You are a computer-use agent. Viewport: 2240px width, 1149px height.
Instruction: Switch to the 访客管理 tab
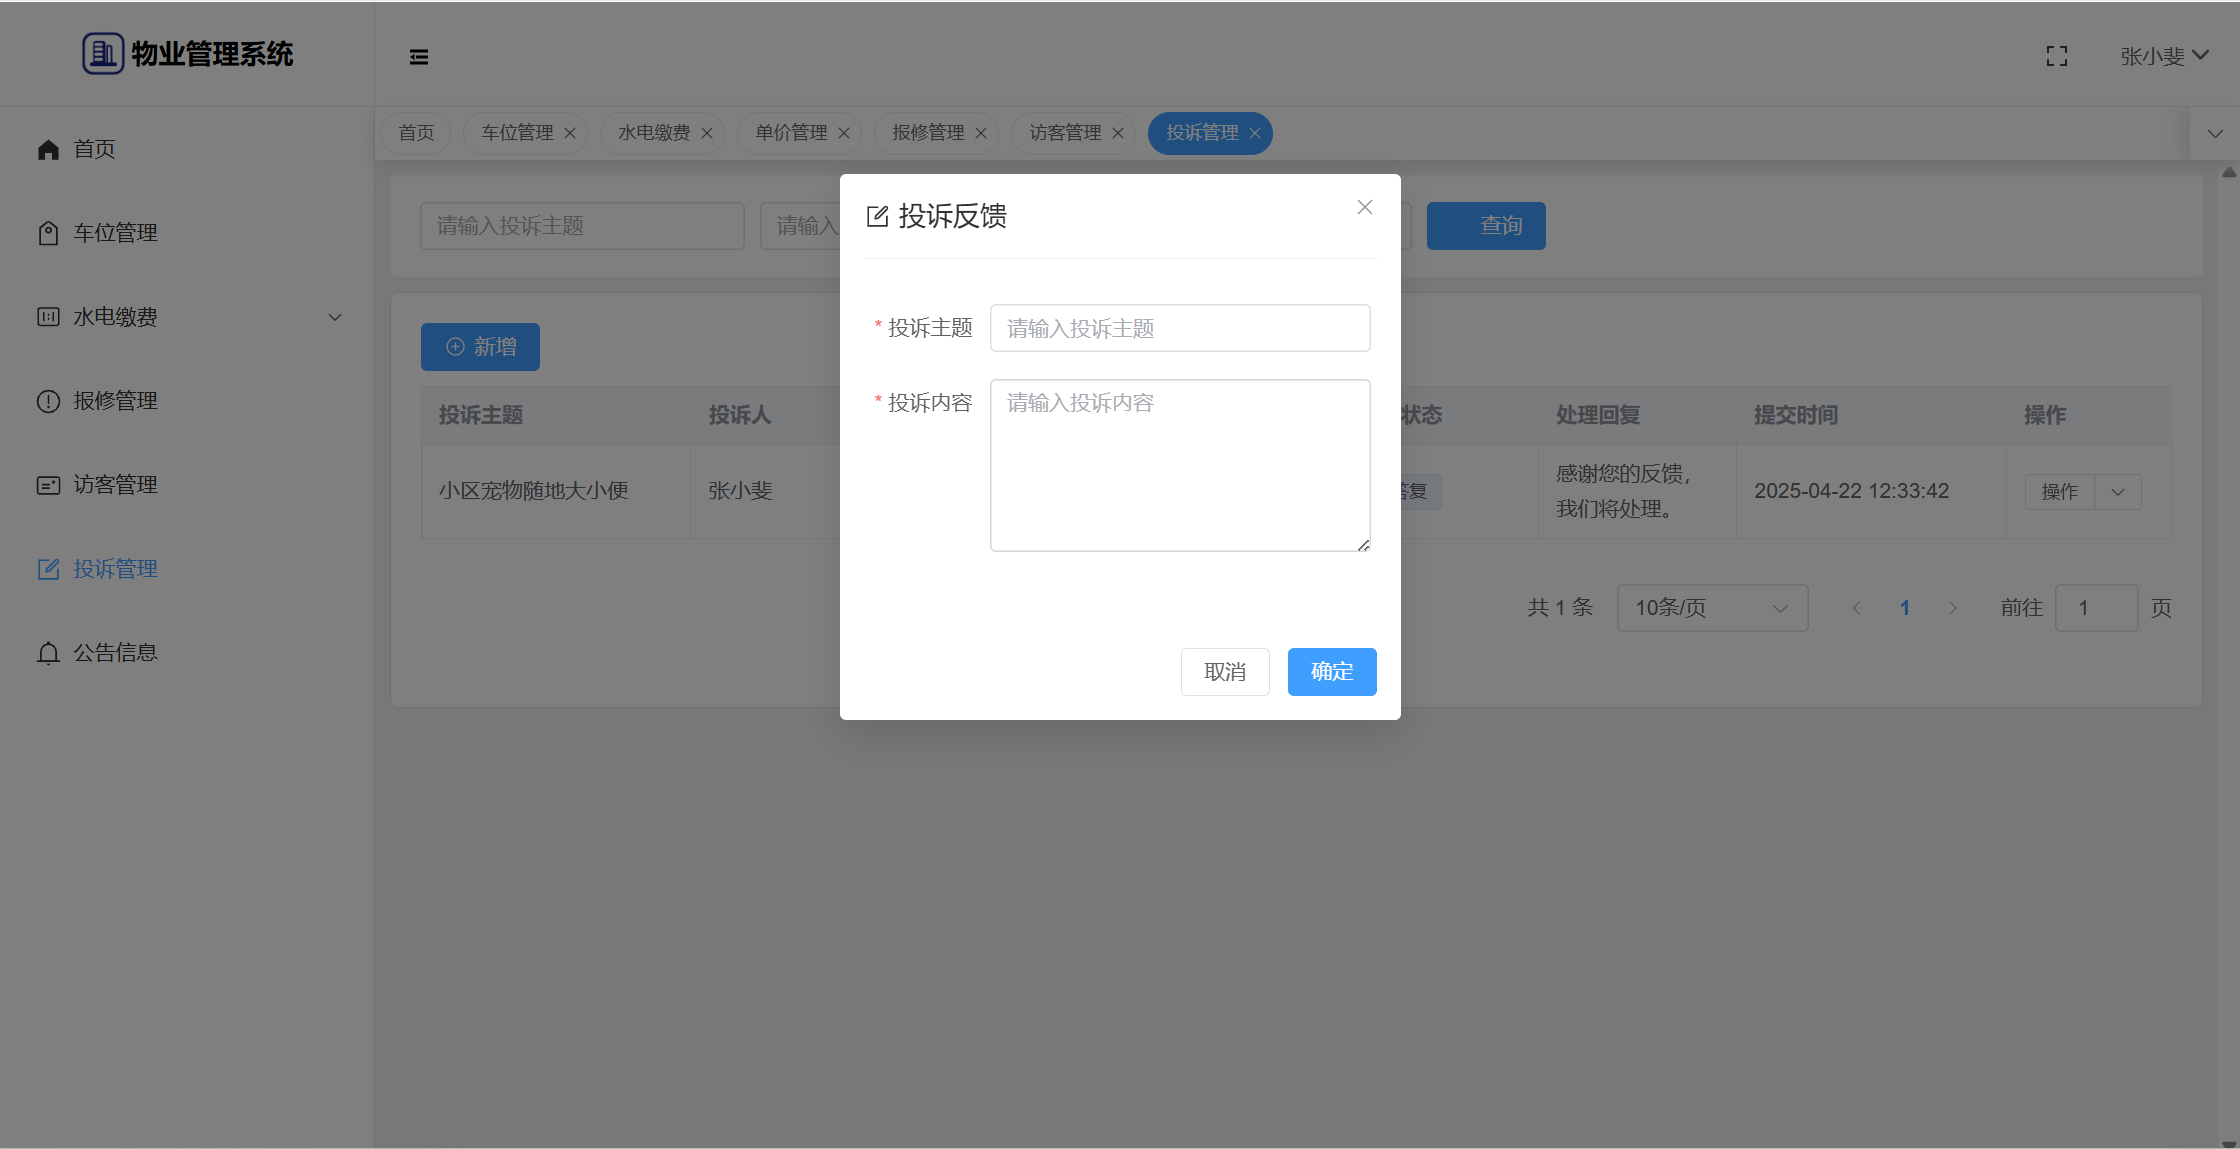[1064, 133]
